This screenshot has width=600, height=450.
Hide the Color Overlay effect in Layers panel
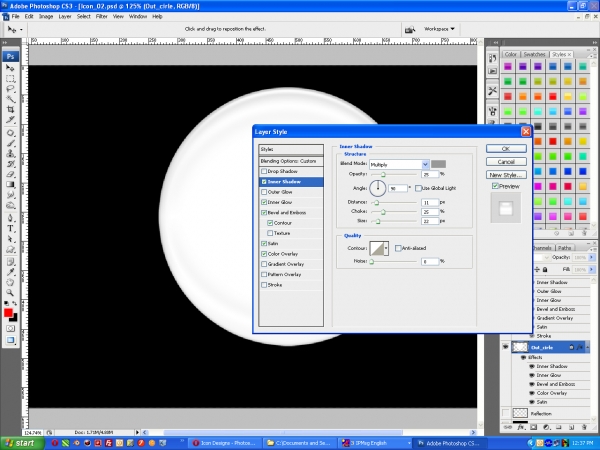coord(532,393)
